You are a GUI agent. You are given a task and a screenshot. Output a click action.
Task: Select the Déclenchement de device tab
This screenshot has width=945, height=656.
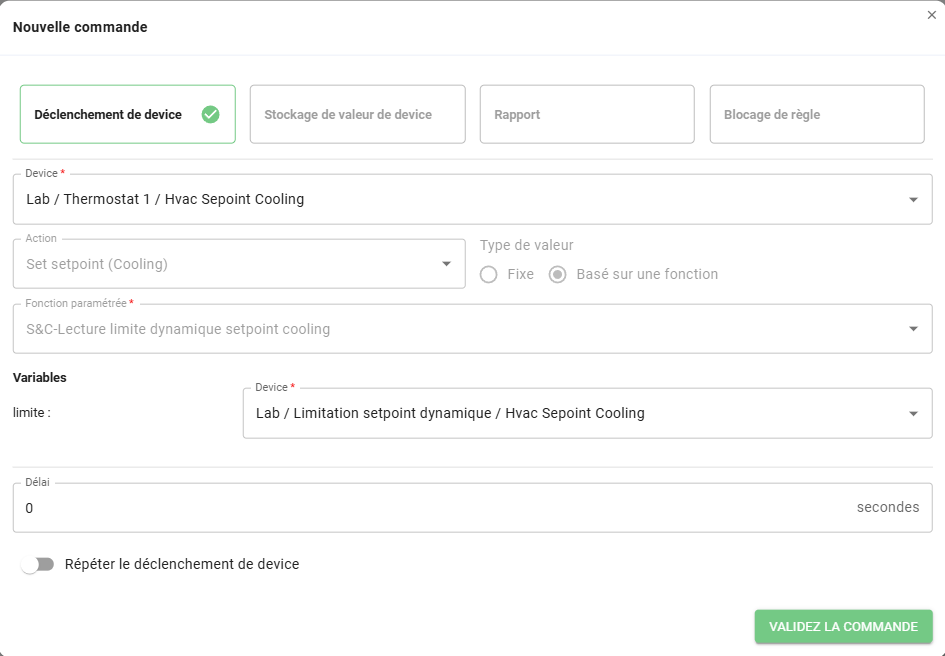(108, 115)
